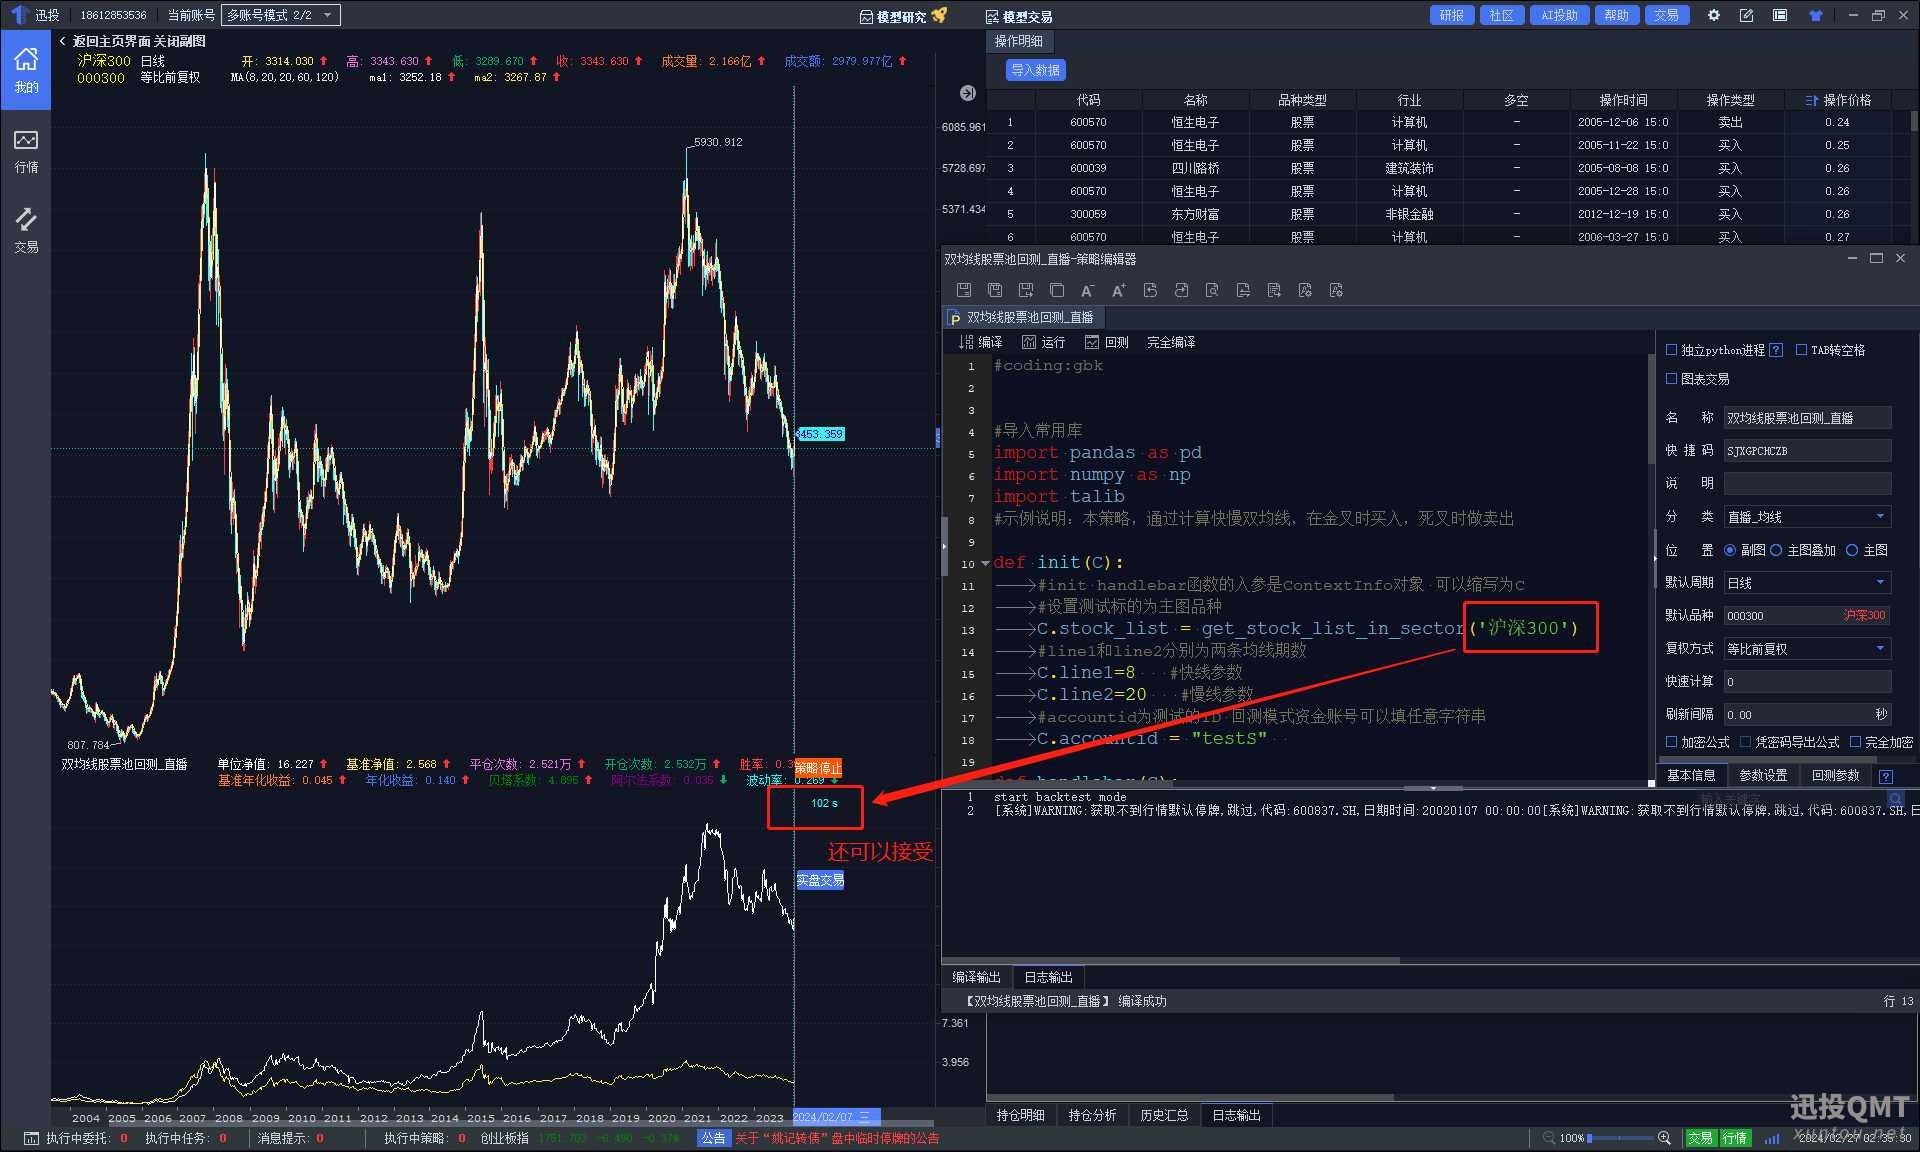Click the help icon next to 回测参数 tab
Viewport: 1920px width, 1152px height.
[1886, 776]
